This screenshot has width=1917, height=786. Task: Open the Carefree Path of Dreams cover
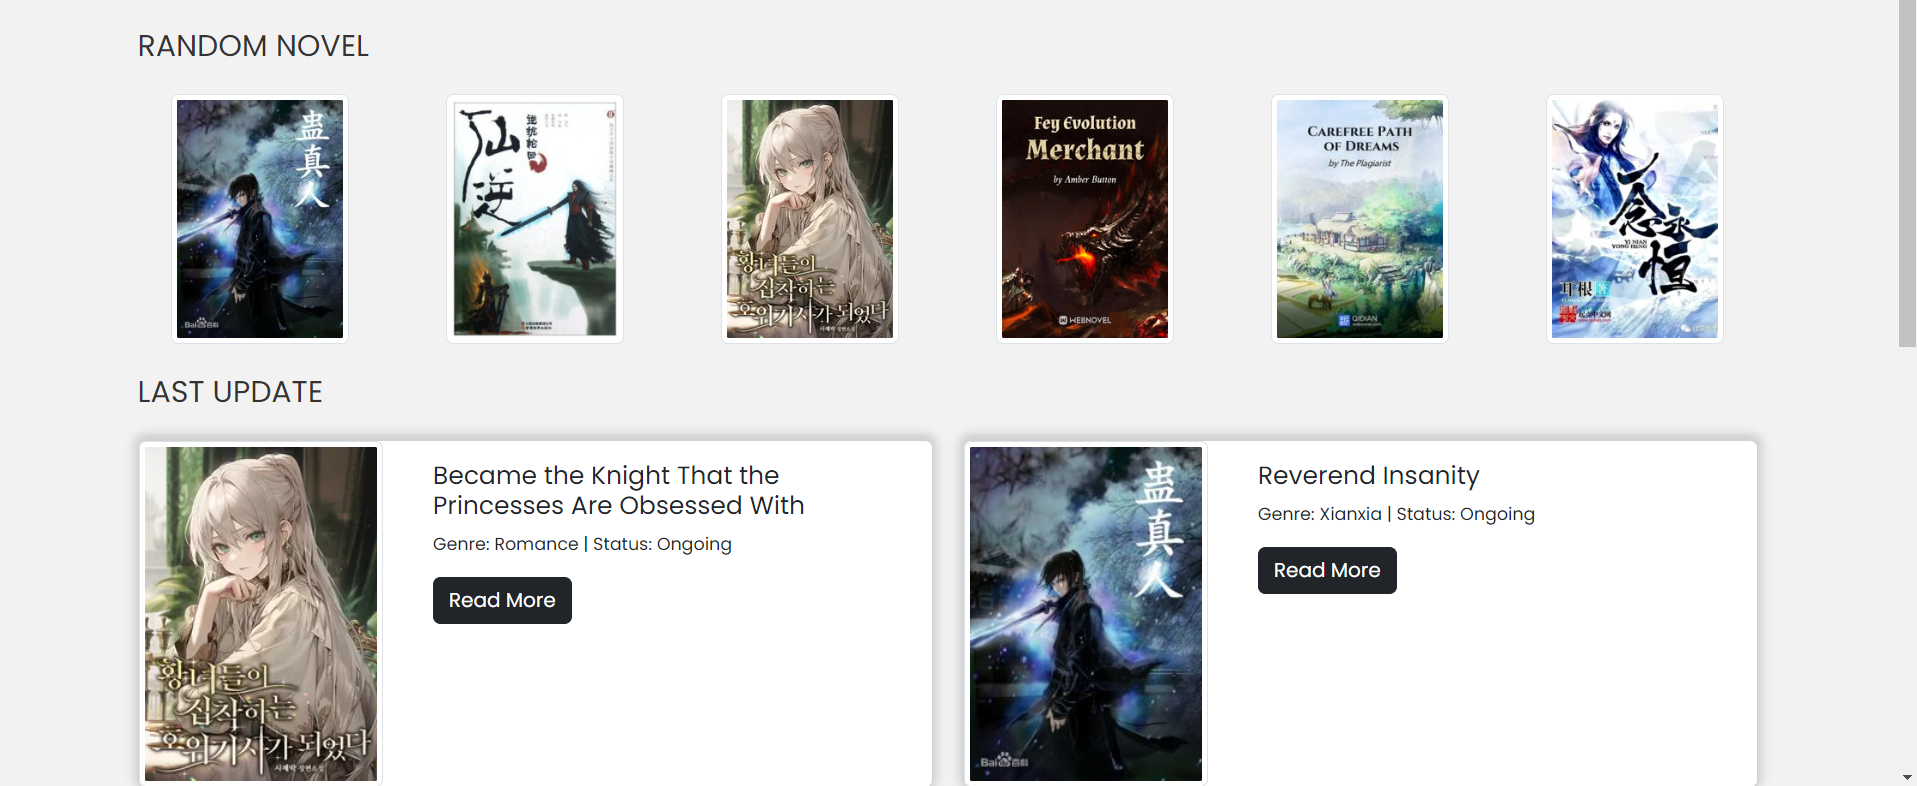pyautogui.click(x=1360, y=219)
